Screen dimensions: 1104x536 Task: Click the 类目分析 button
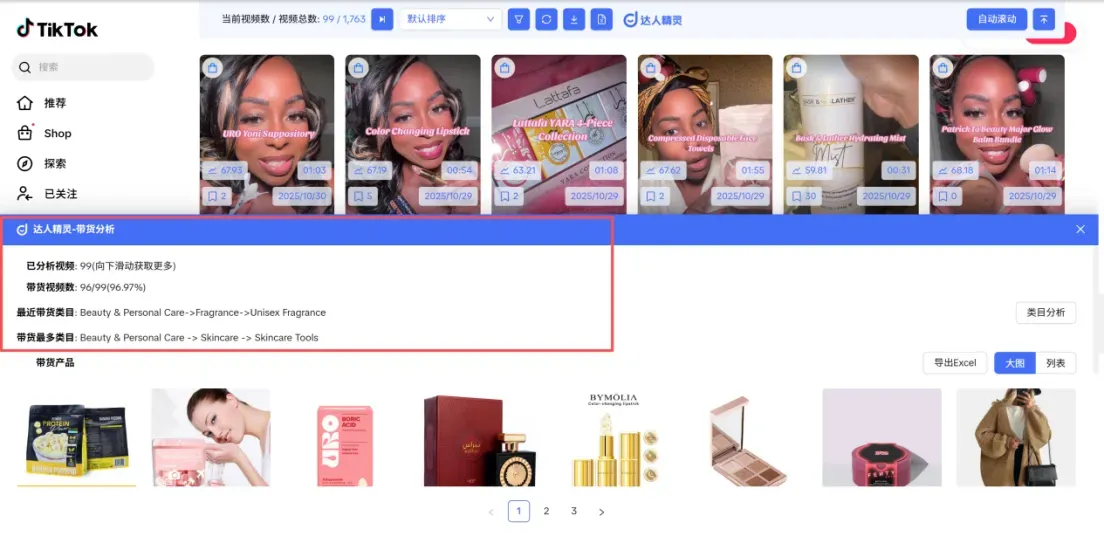coord(1046,313)
